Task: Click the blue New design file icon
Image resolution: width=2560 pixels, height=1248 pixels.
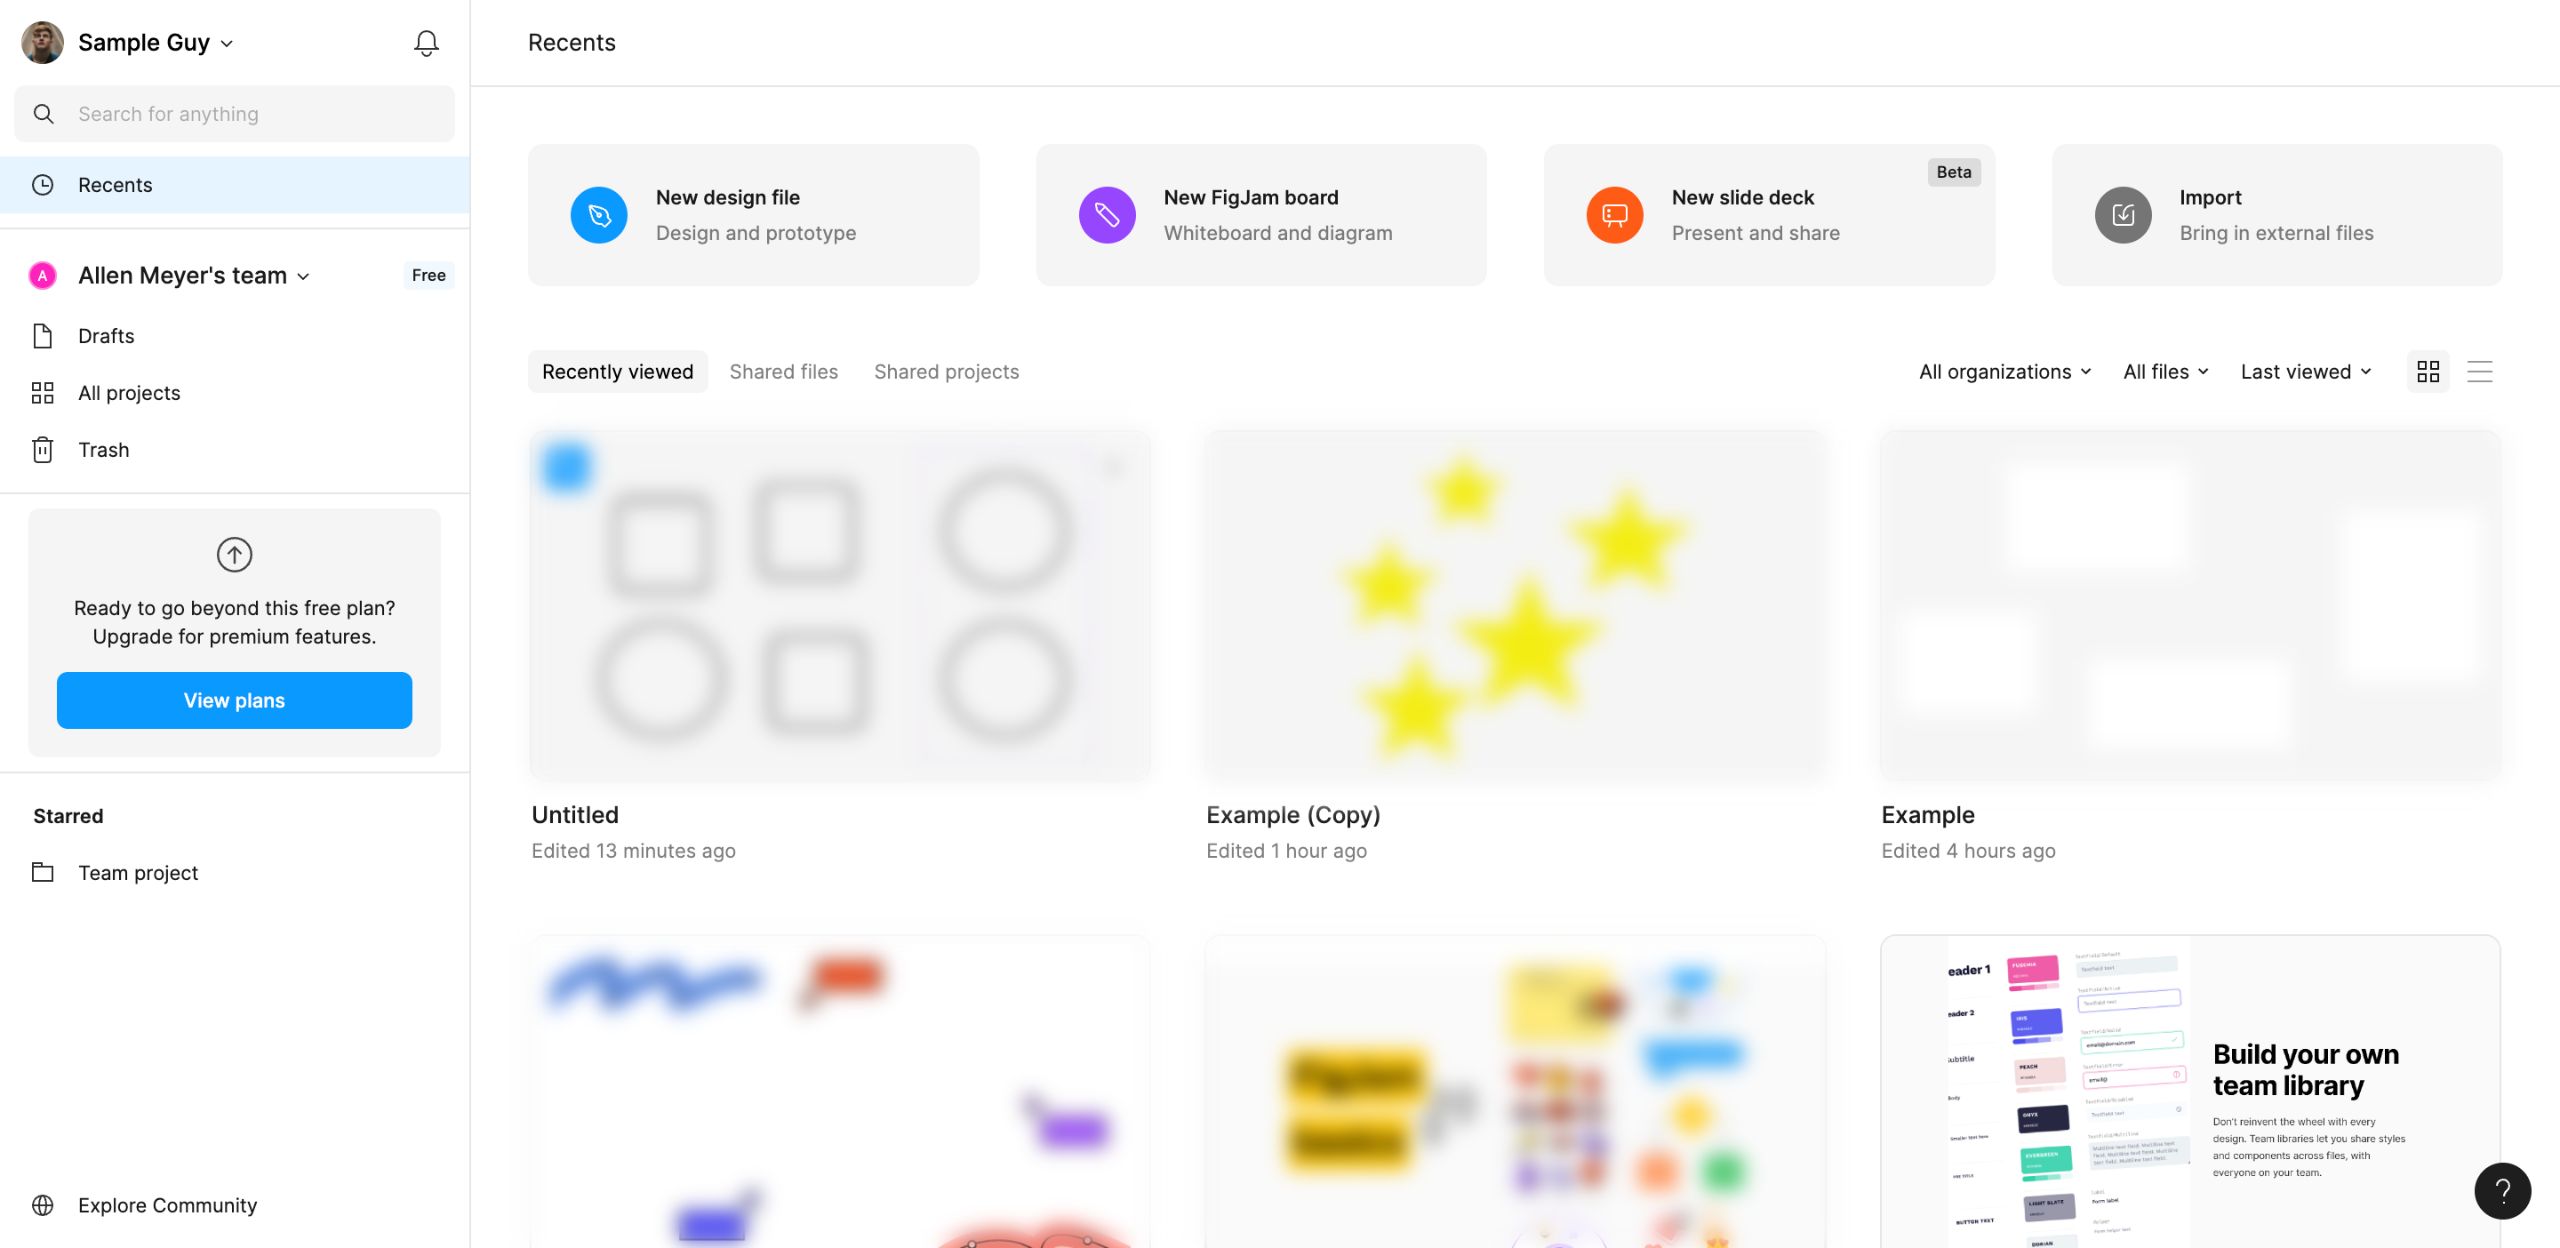Action: tap(599, 215)
